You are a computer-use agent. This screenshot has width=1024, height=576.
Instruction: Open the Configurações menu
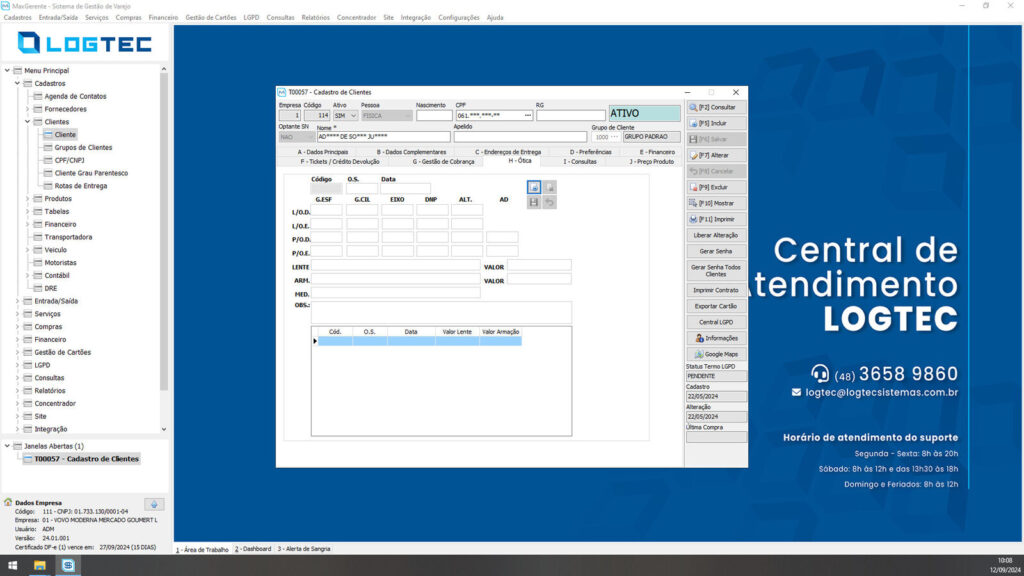point(458,18)
